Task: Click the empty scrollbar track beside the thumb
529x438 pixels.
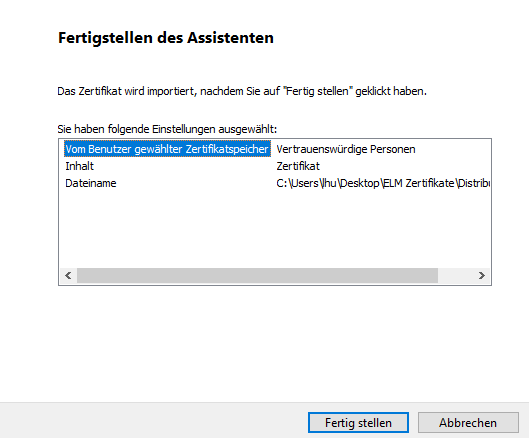Action: (455, 276)
